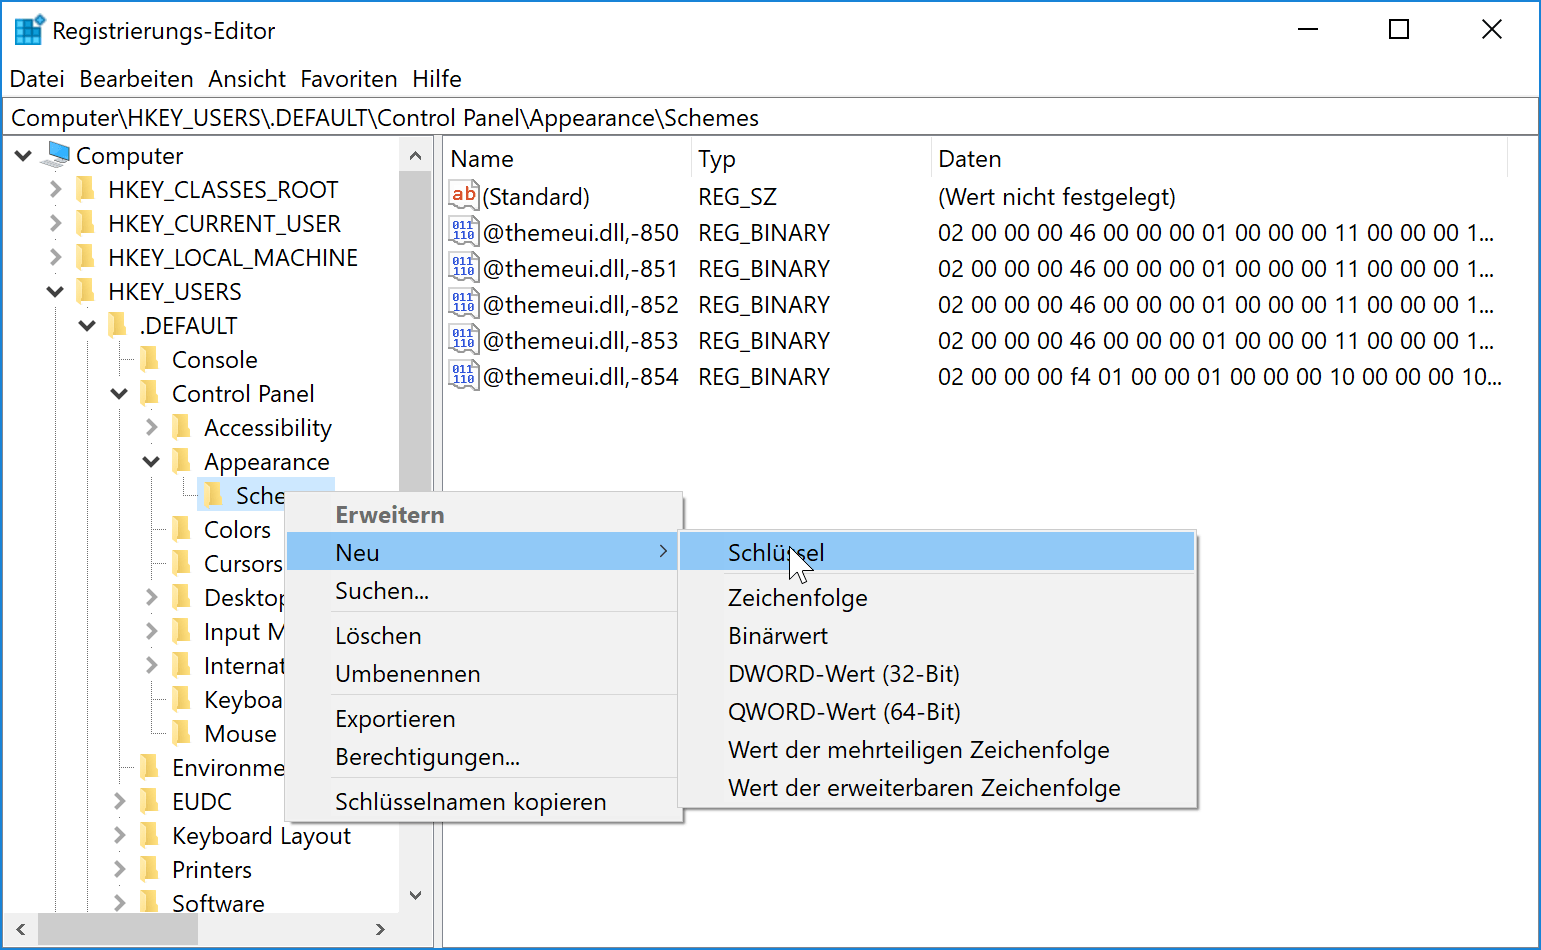Image resolution: width=1541 pixels, height=950 pixels.
Task: Click the vertical scrollbar down arrow
Action: click(x=415, y=896)
